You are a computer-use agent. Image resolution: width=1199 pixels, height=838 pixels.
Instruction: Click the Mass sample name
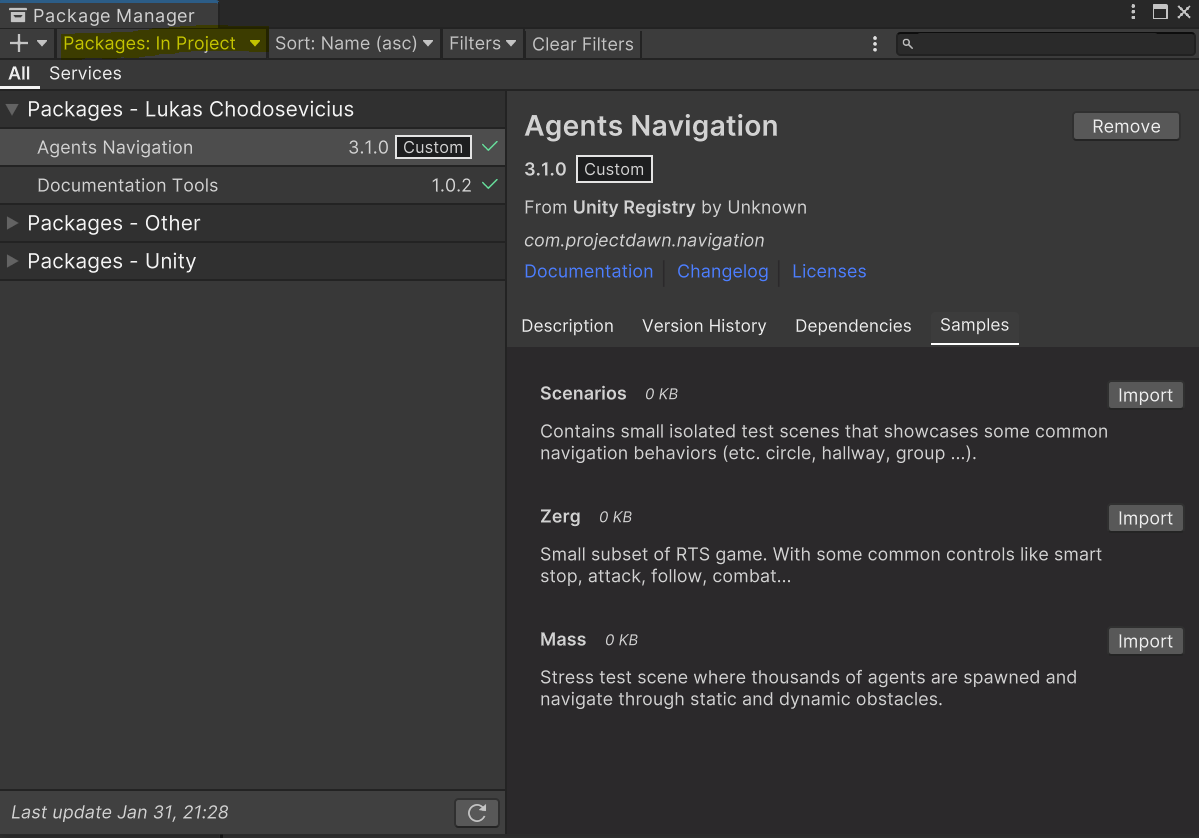tap(563, 640)
